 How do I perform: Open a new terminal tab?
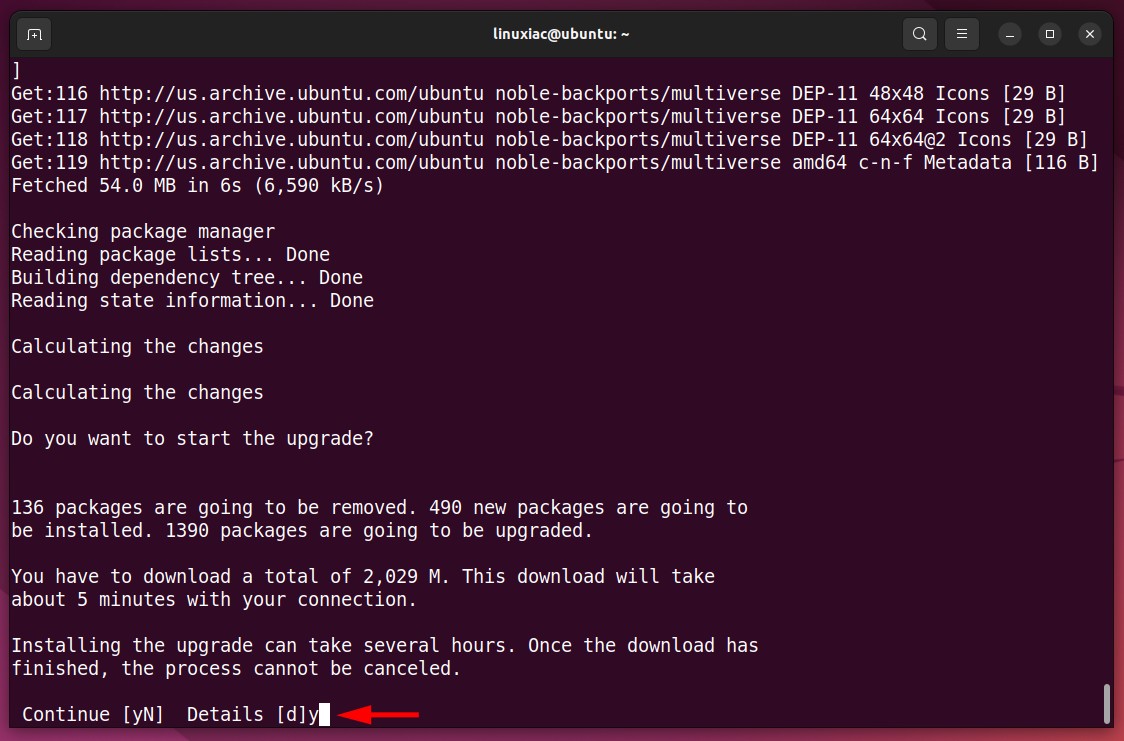click(34, 34)
